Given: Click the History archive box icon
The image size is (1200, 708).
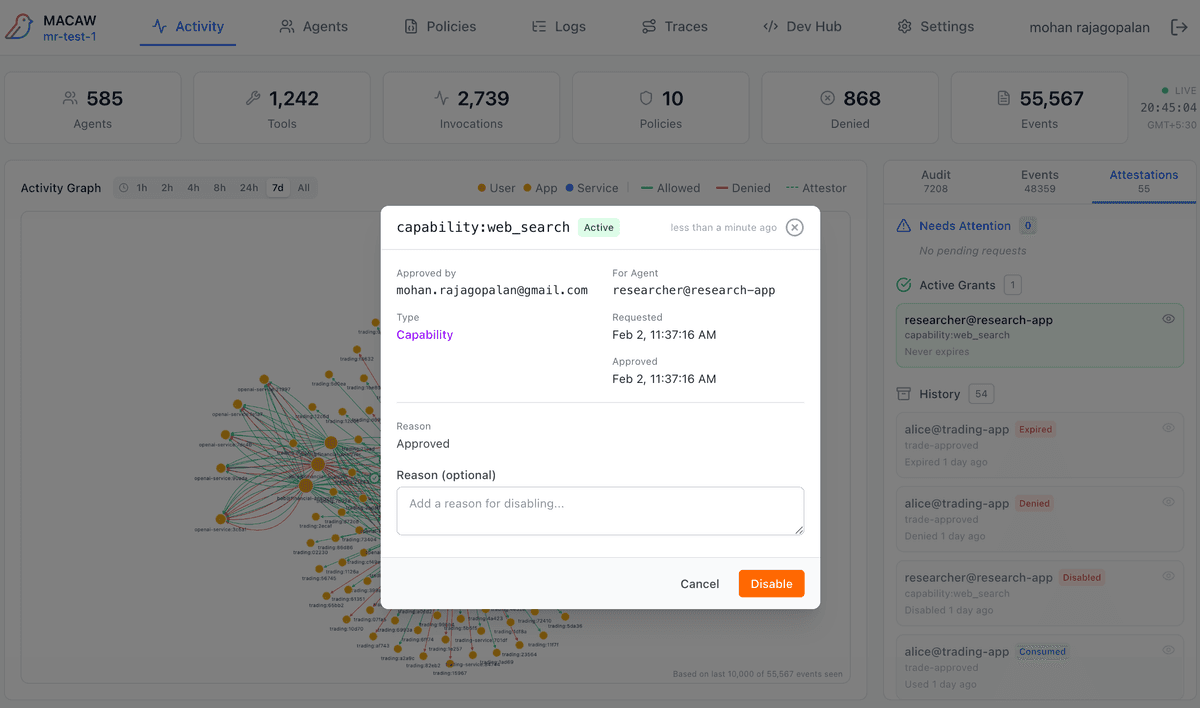Looking at the screenshot, I should pos(903,394).
